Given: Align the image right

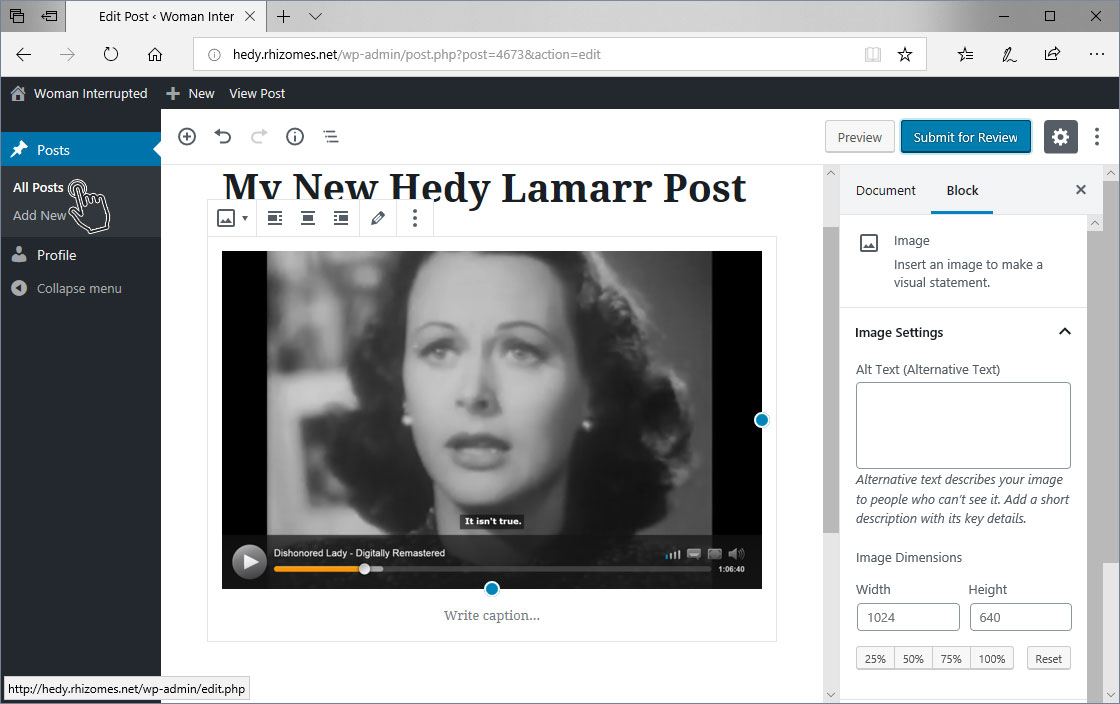Looking at the screenshot, I should (341, 218).
